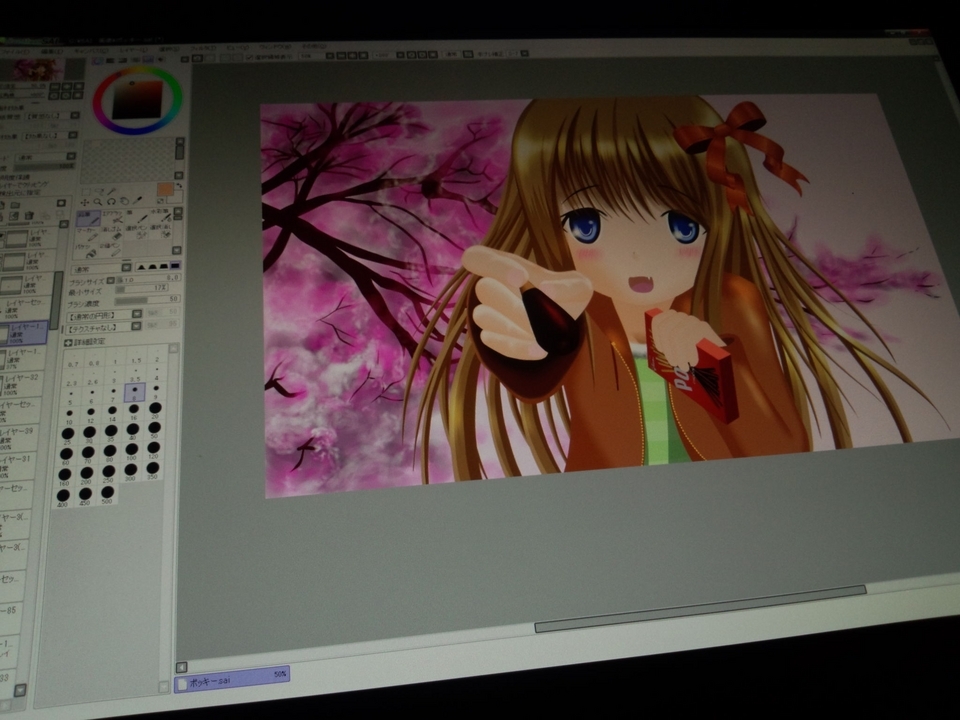The height and width of the screenshot is (720, 960).
Task: Choose the rectangular selection tool
Action: click(86, 192)
